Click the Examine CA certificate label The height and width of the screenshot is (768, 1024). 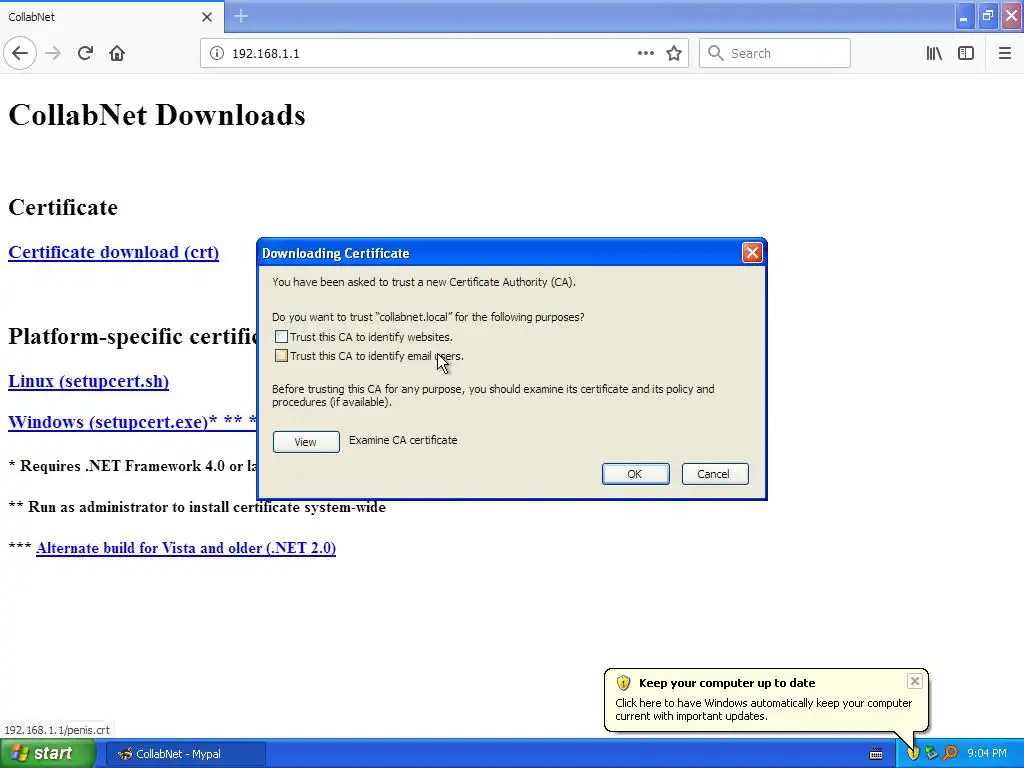pyautogui.click(x=403, y=440)
